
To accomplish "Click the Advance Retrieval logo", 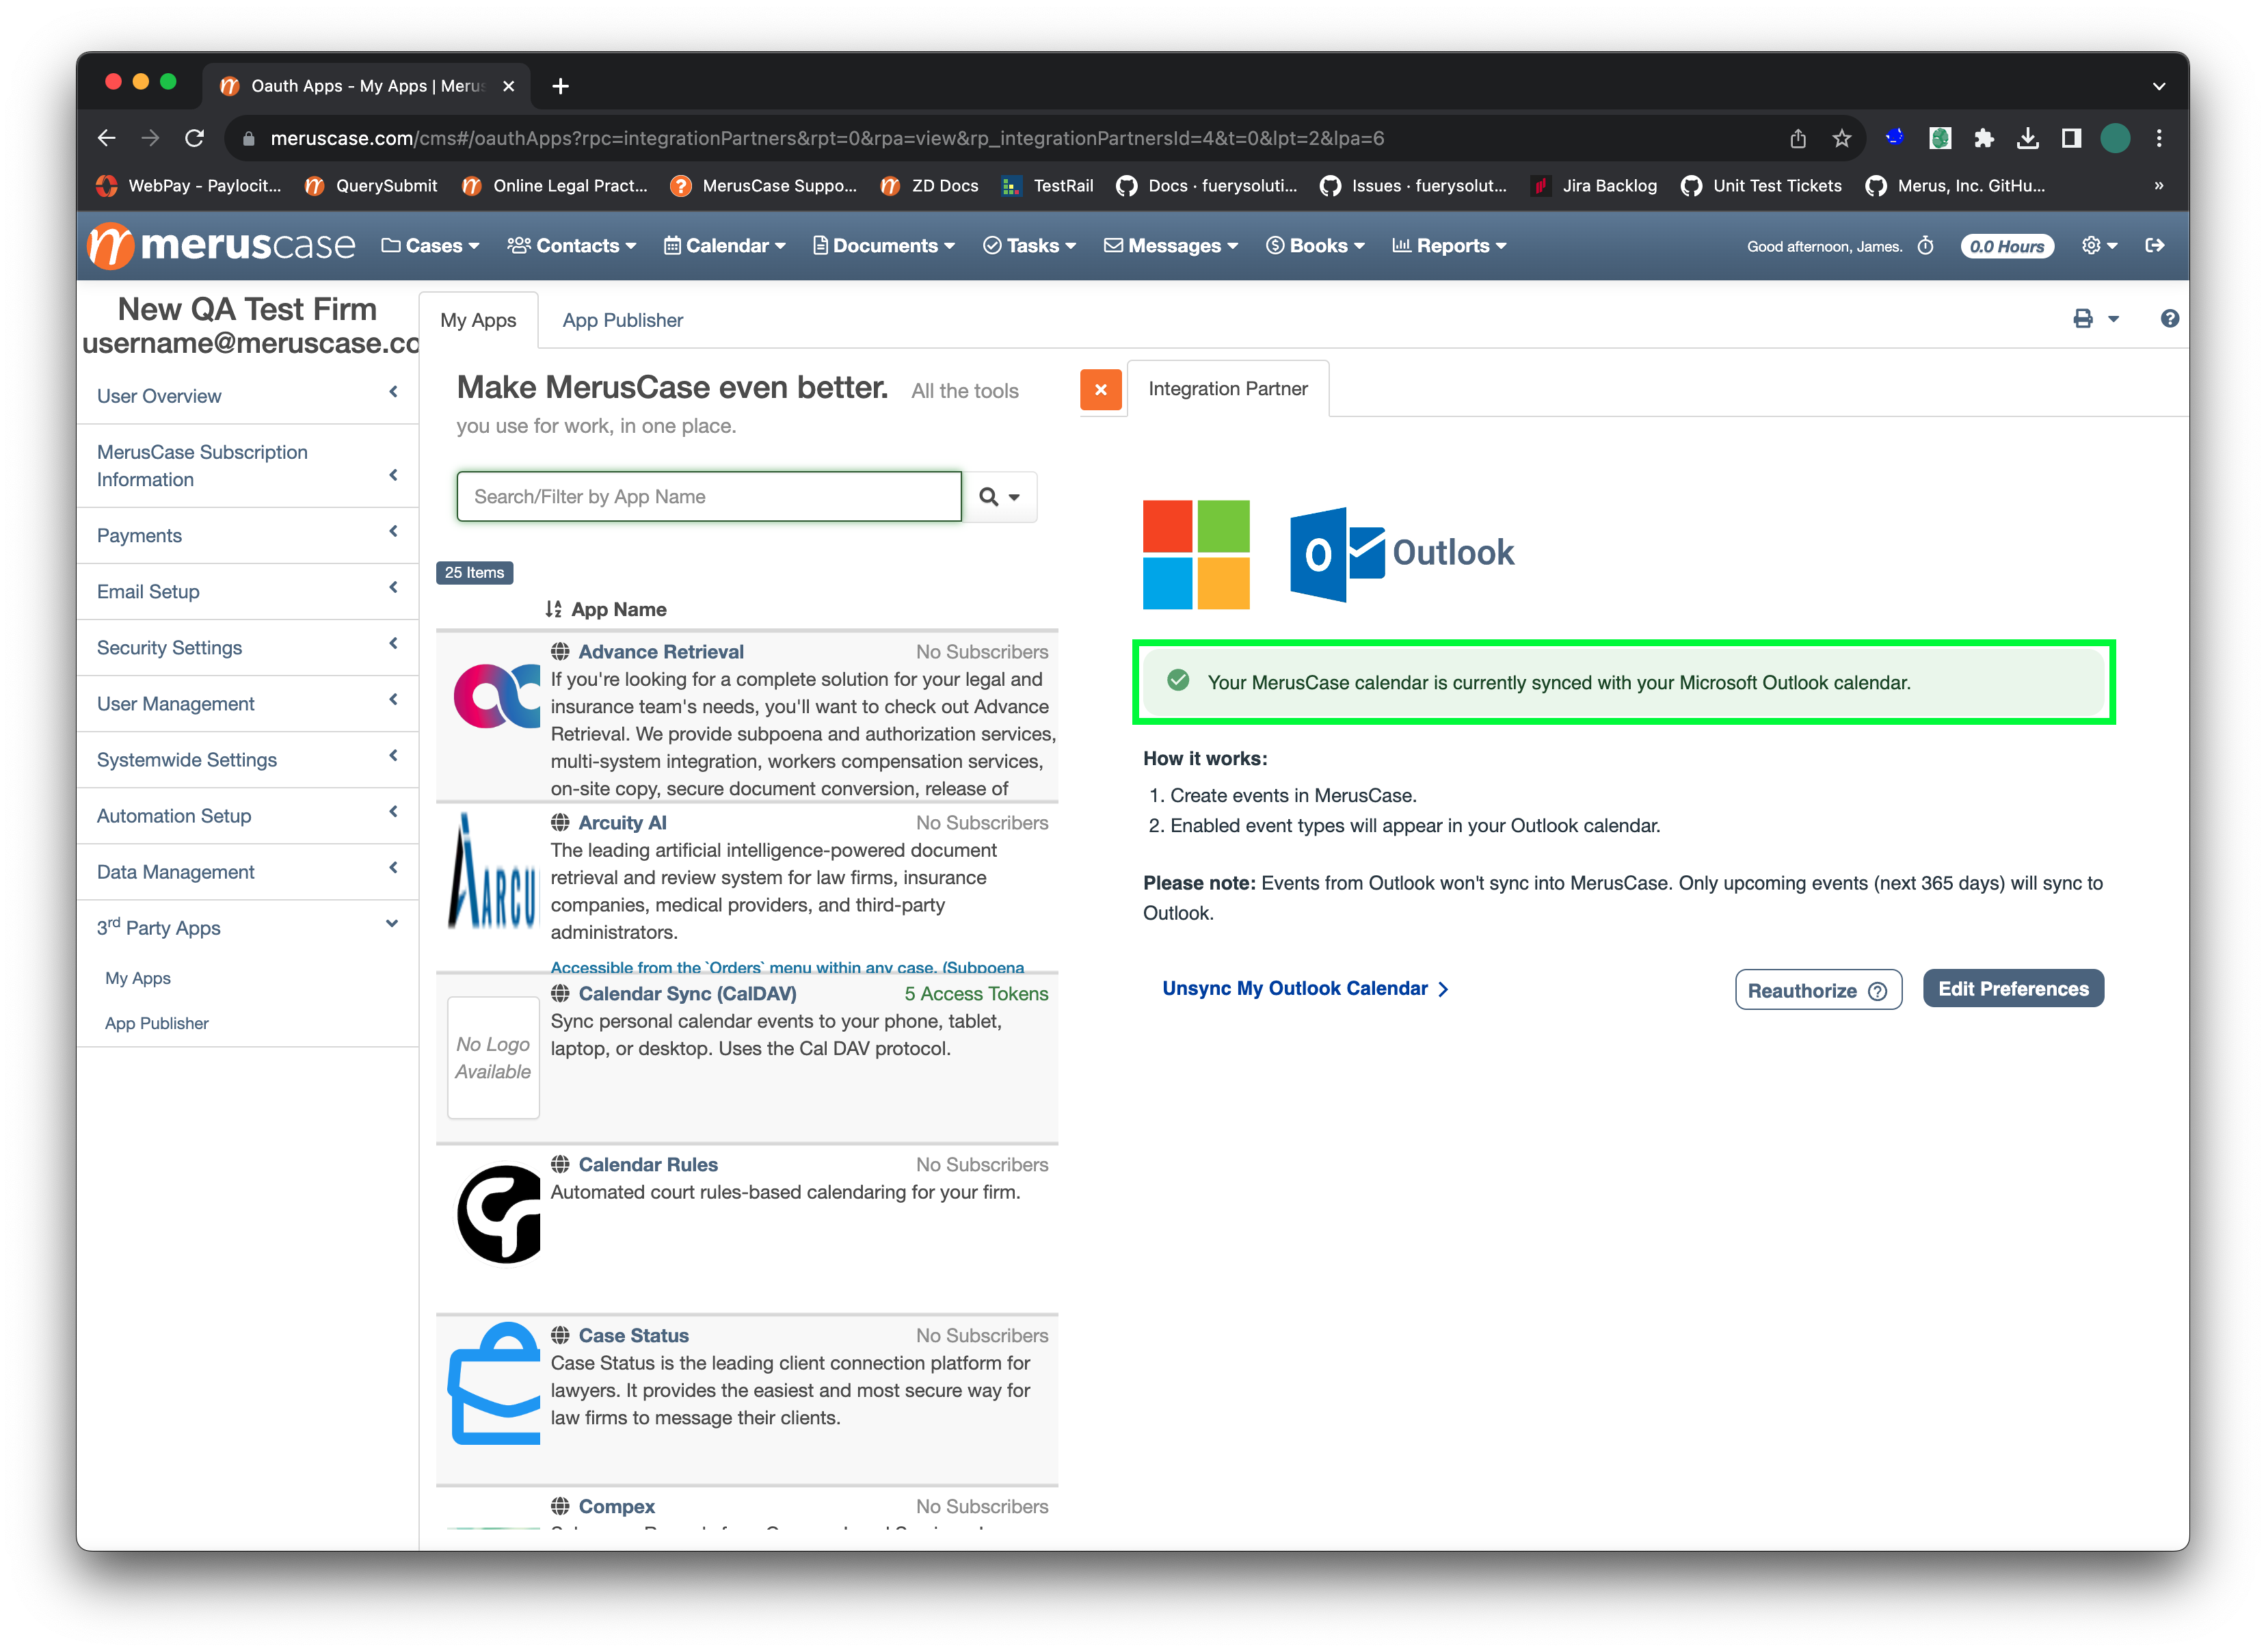I will [496, 695].
